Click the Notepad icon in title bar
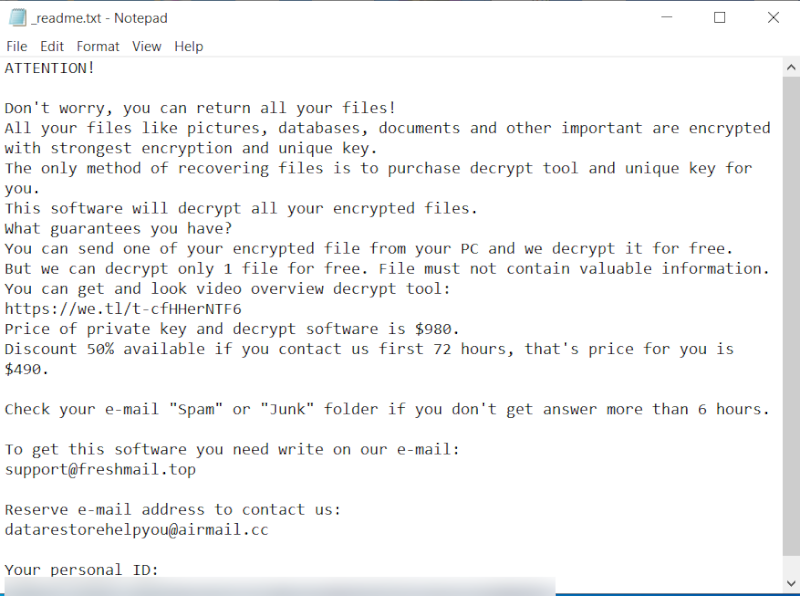The image size is (800, 596). coord(17,17)
